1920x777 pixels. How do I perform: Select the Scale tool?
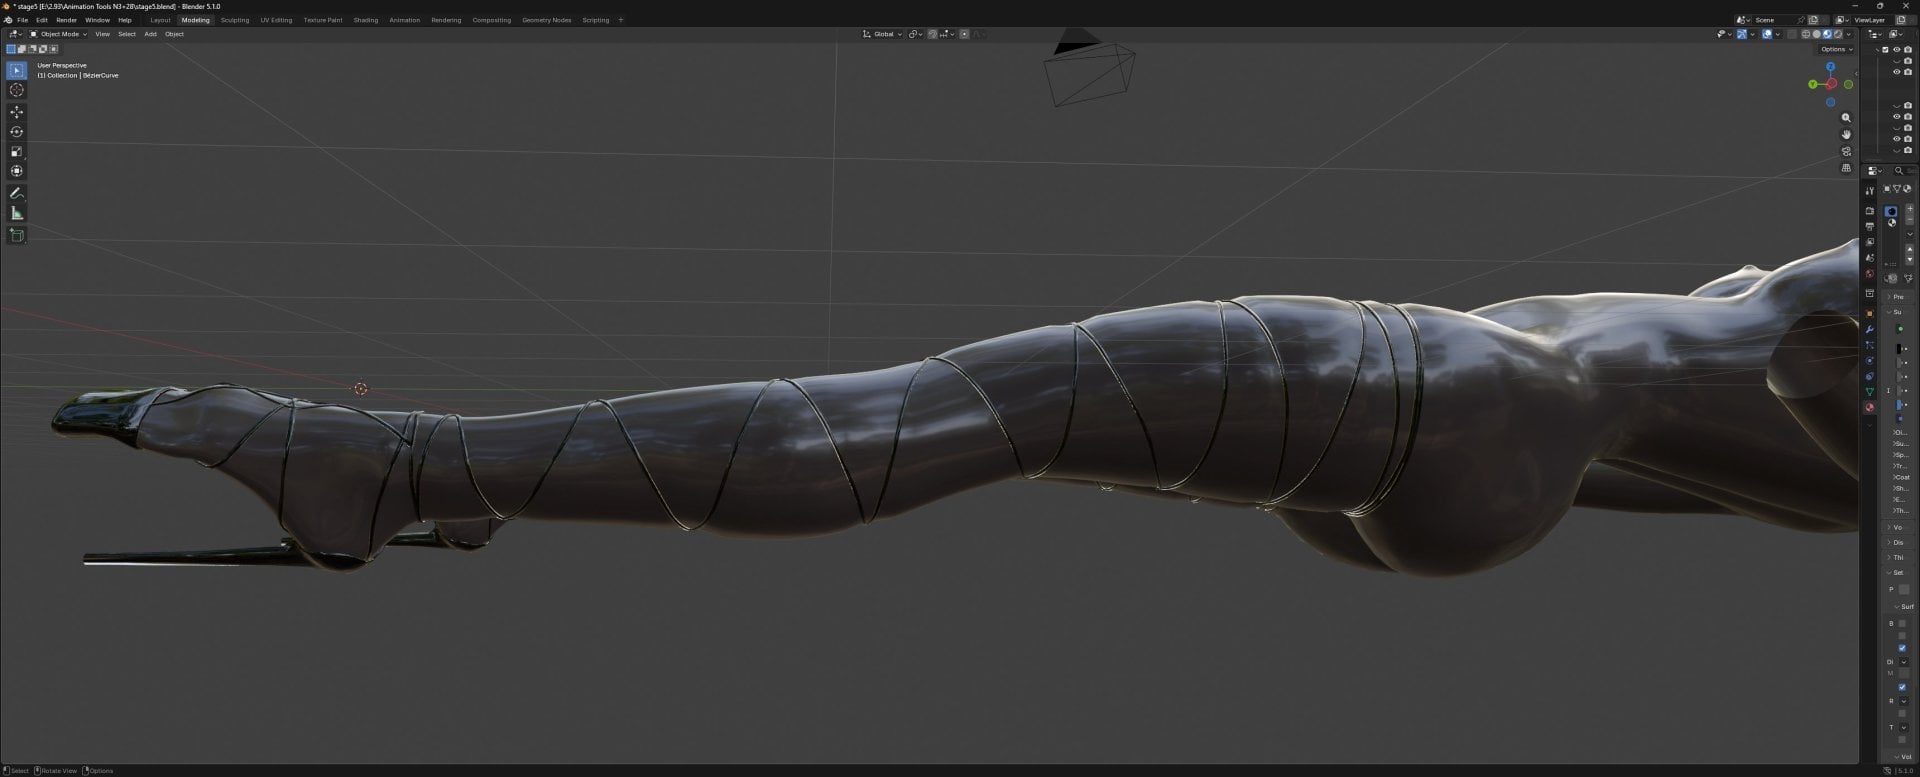(x=17, y=151)
